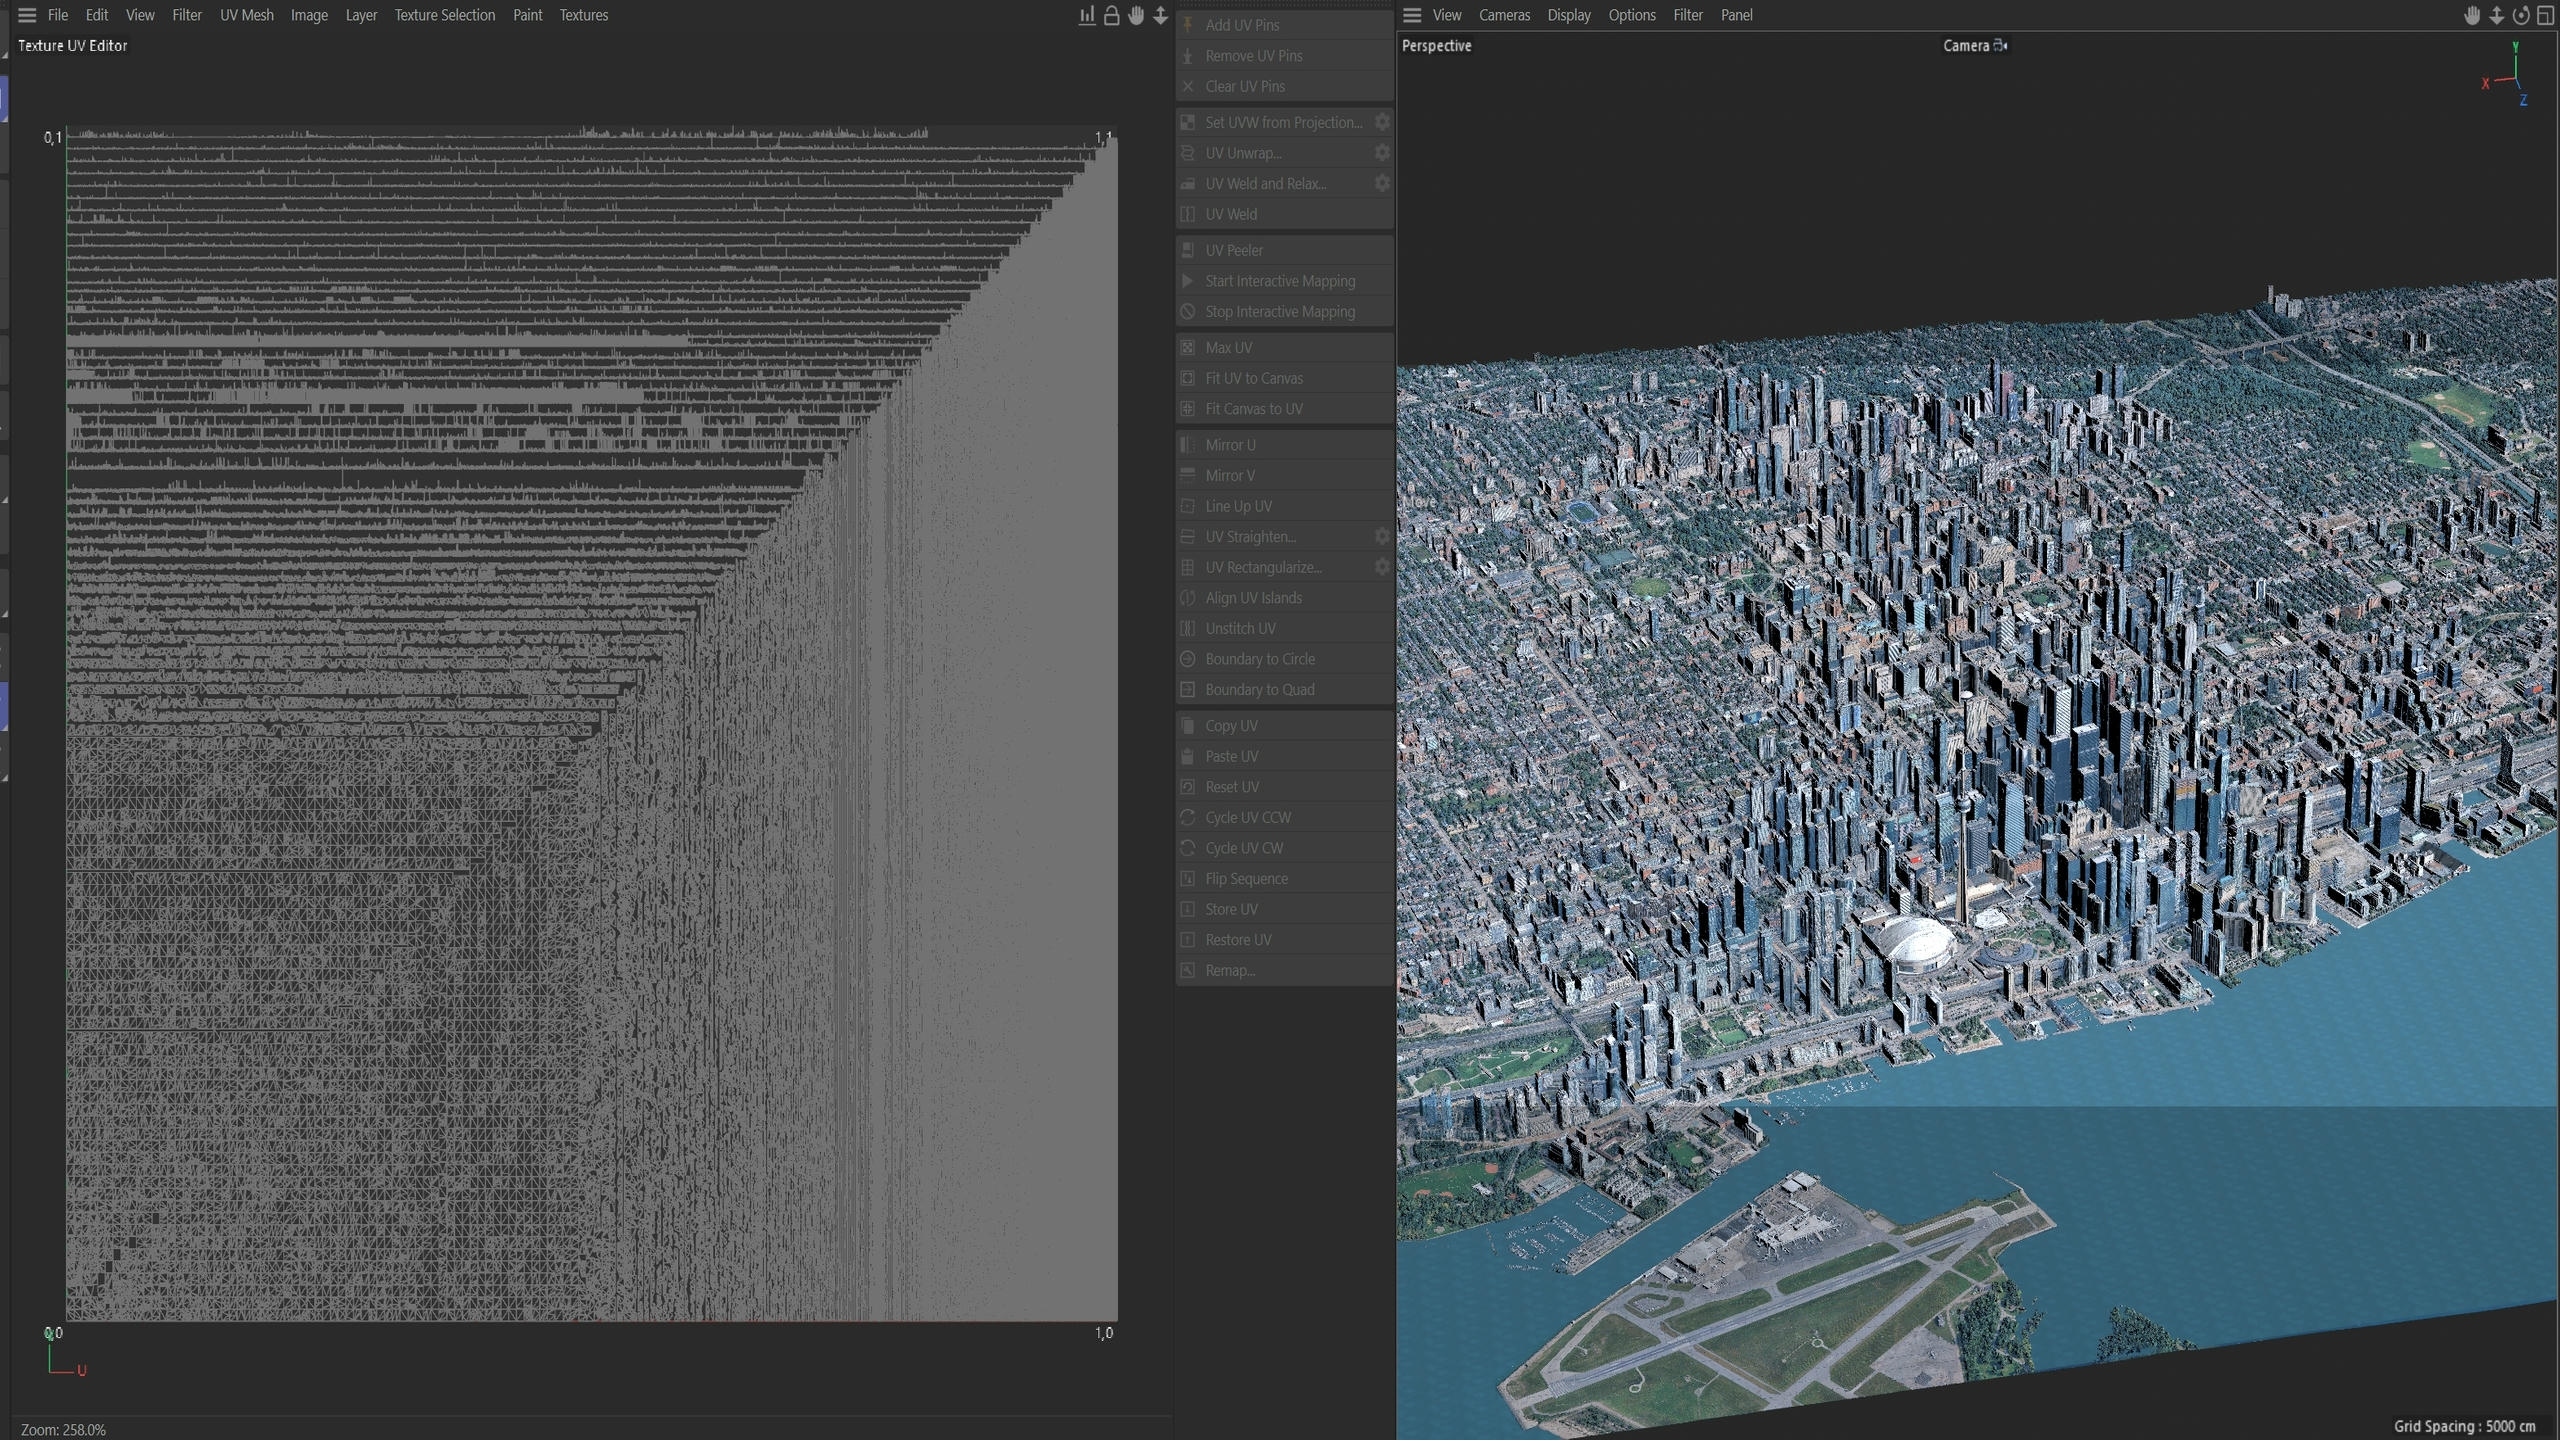
Task: Click the viewport orbit rotate icon
Action: coord(2521,15)
